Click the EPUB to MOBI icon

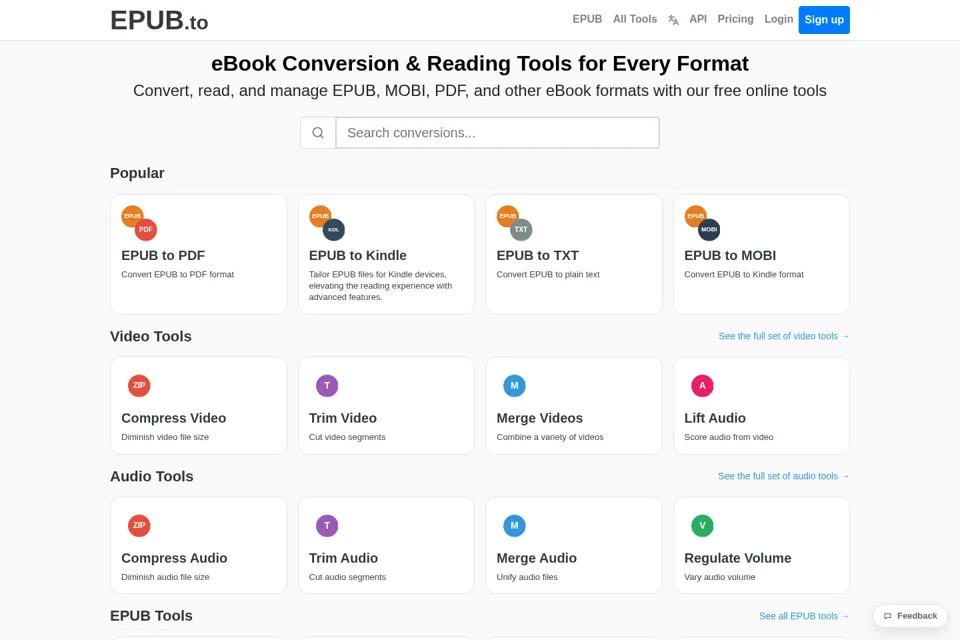702,223
